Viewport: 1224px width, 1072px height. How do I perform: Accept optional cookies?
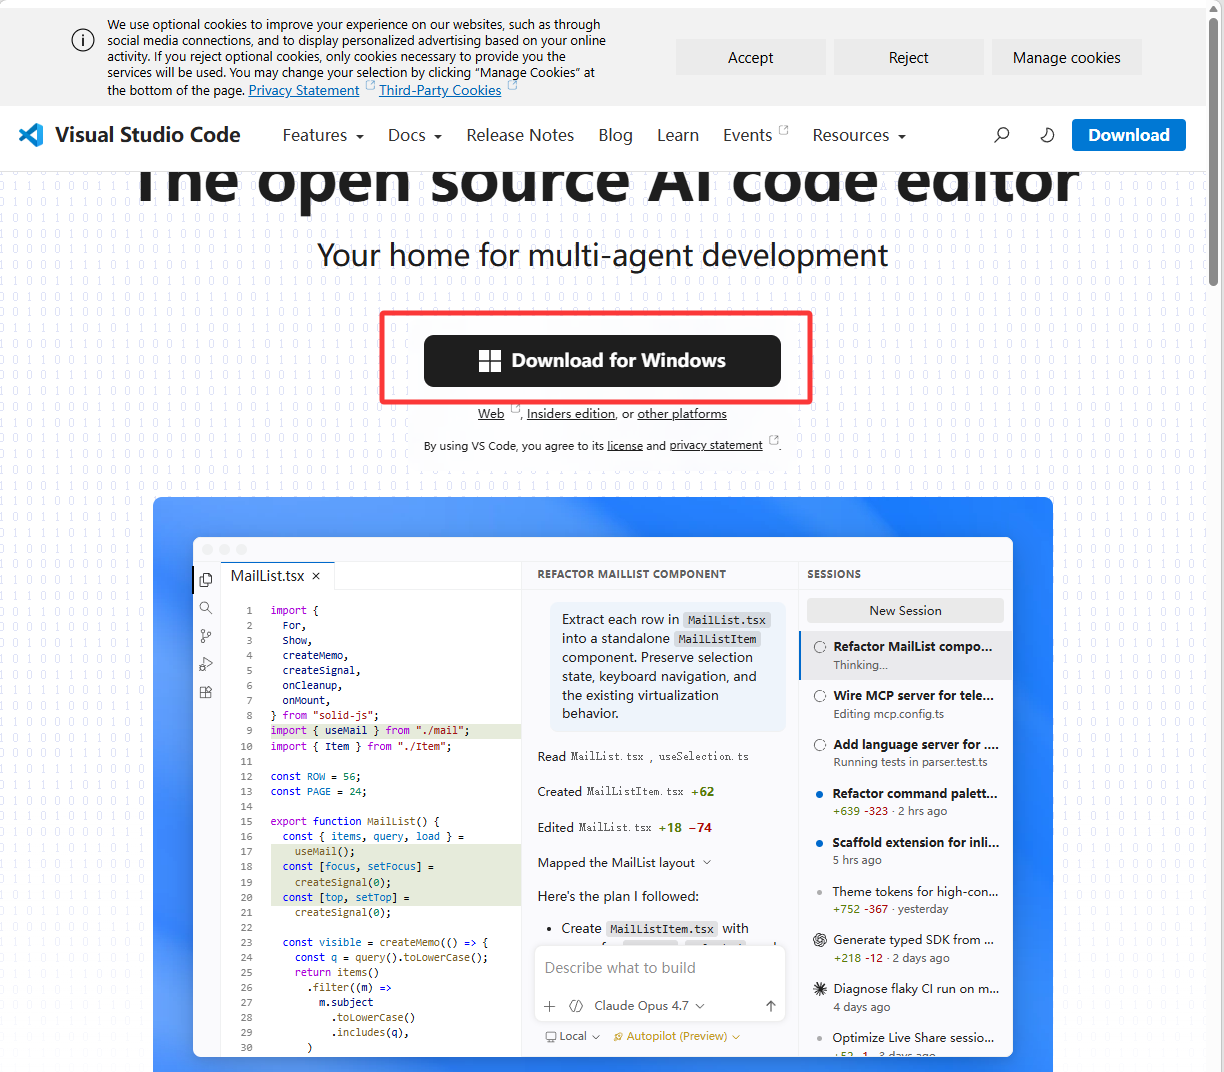751,58
